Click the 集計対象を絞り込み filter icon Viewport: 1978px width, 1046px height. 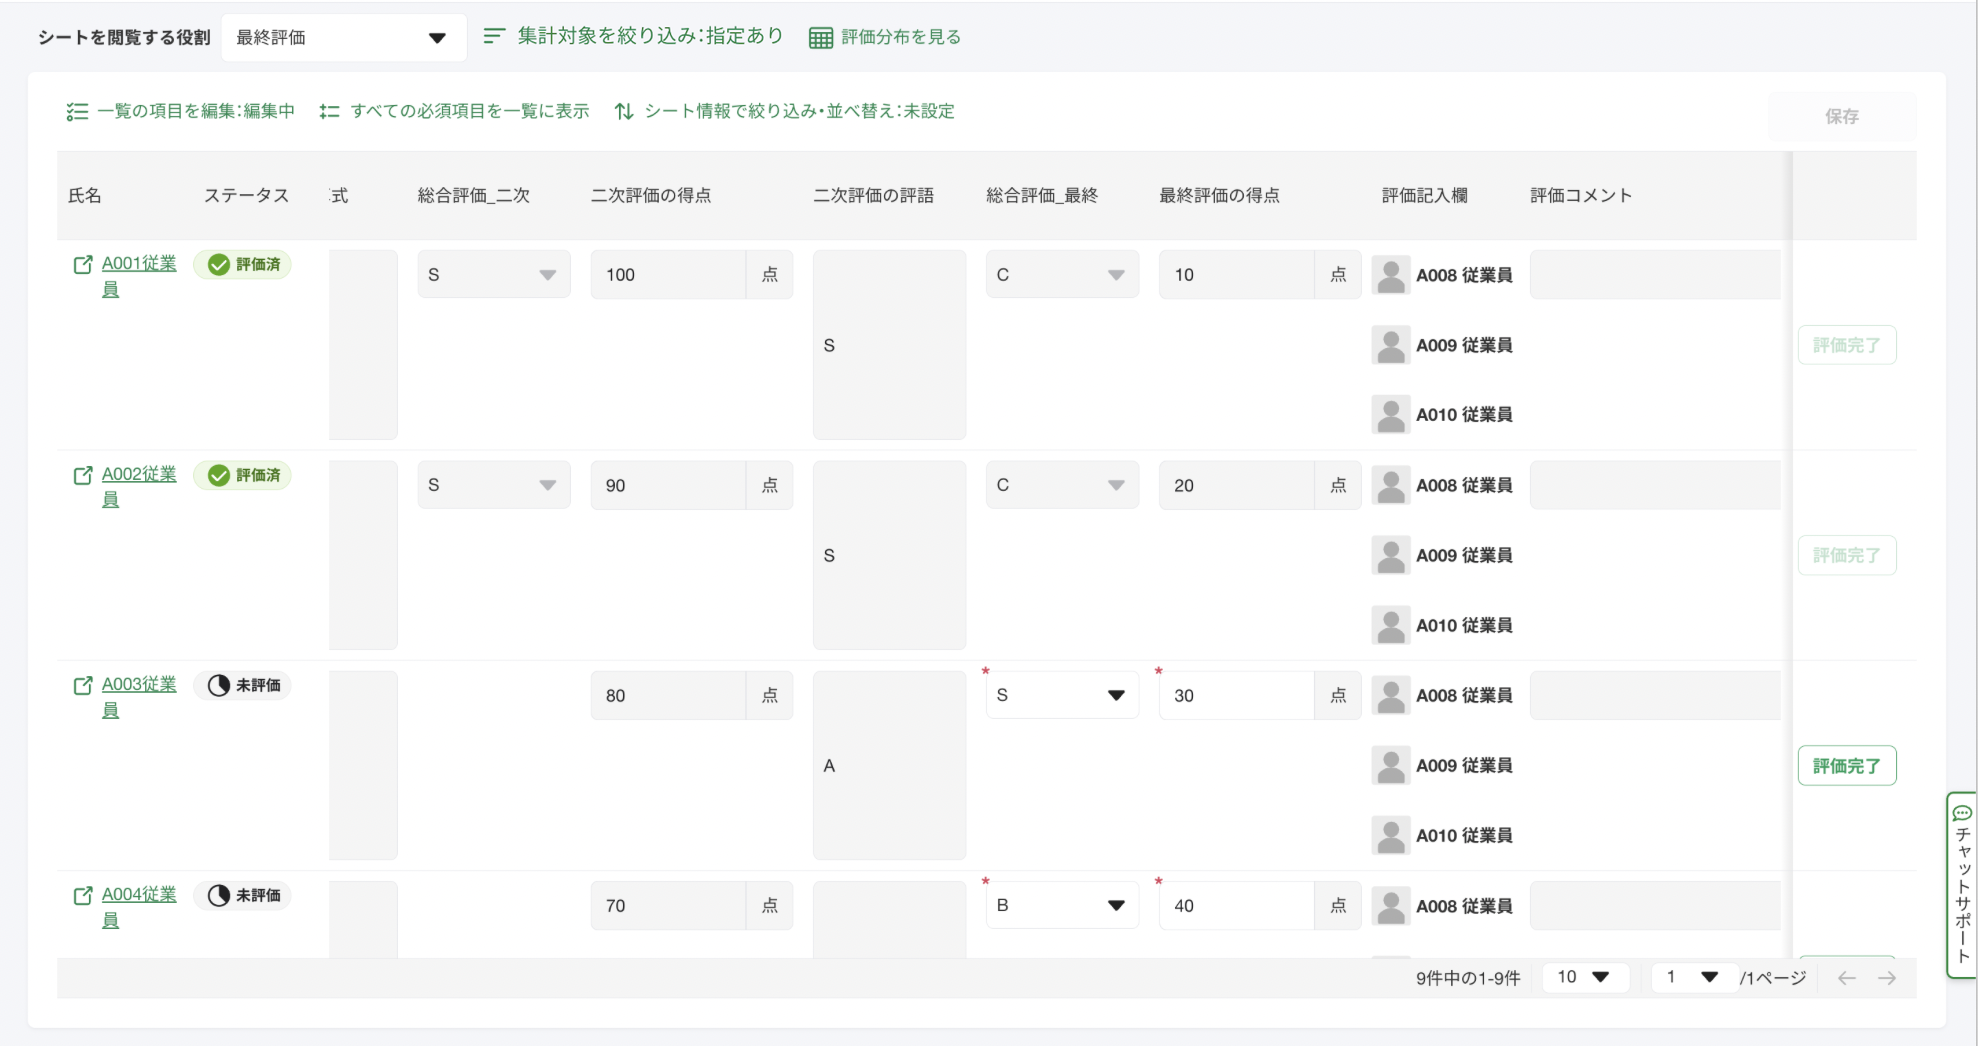[494, 36]
